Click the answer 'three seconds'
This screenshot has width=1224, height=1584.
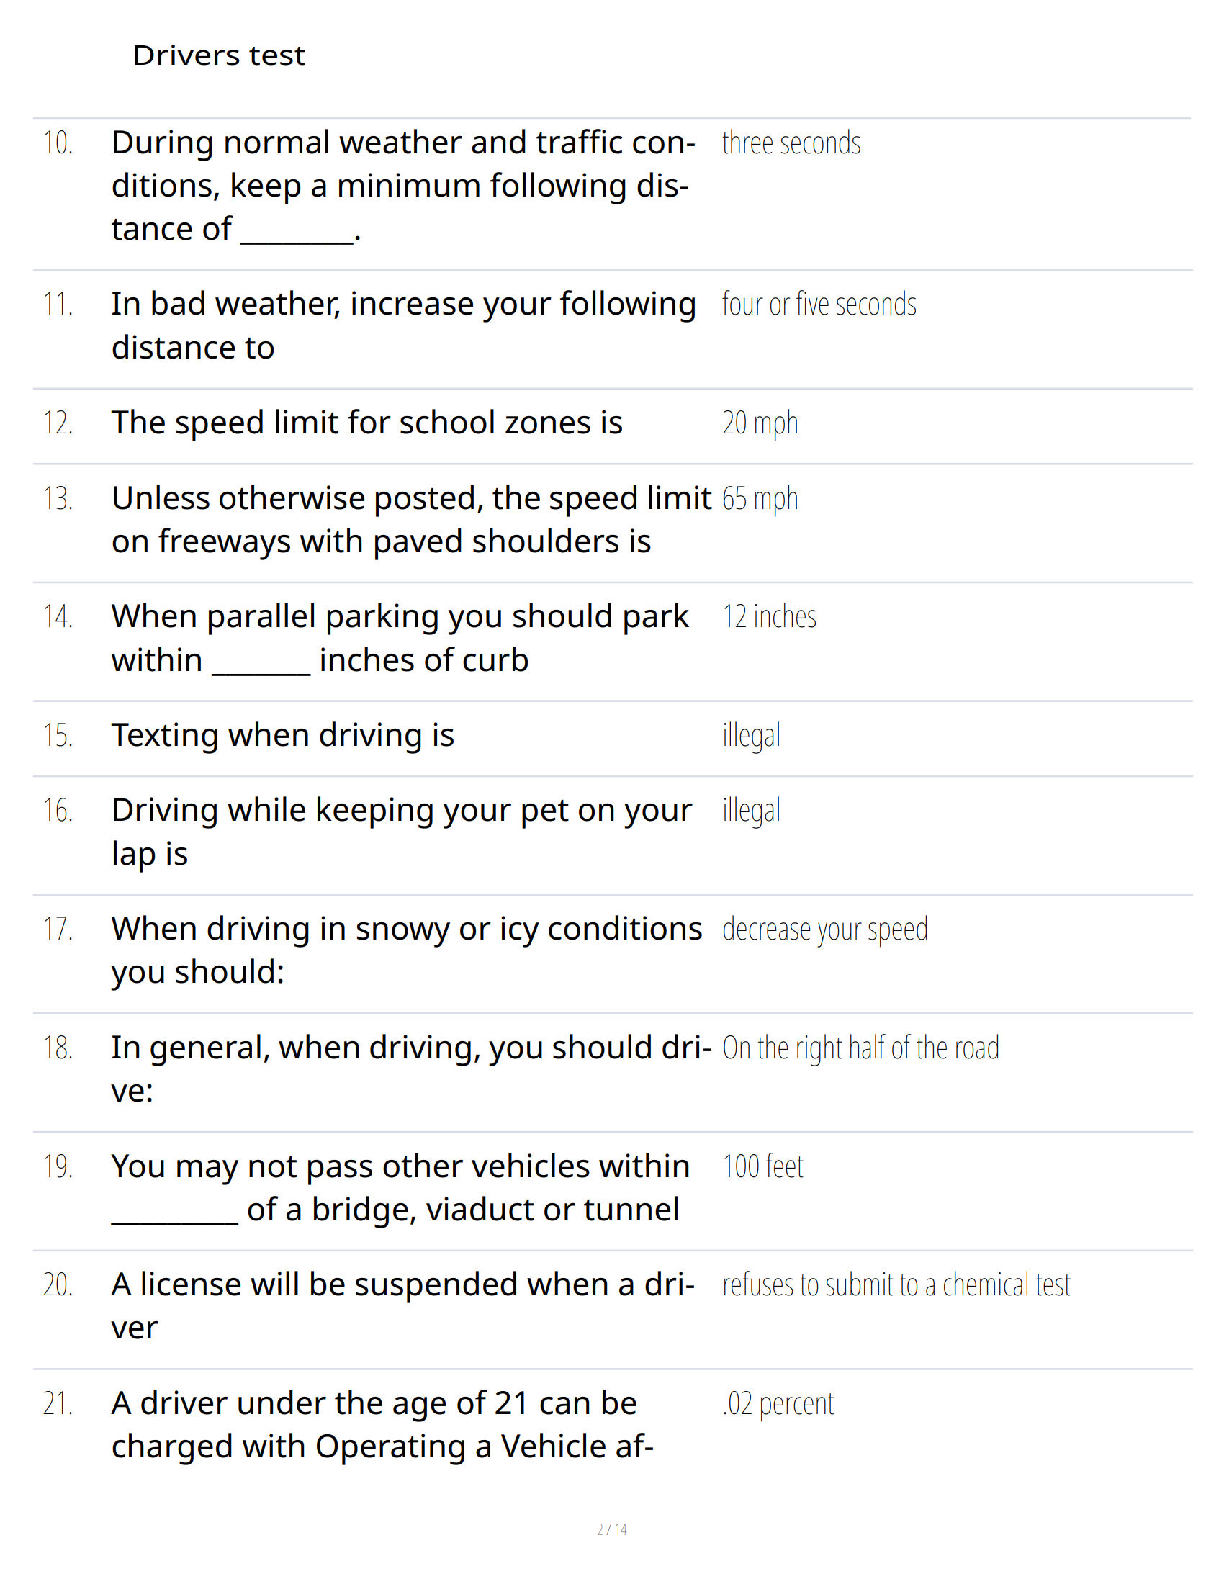791,143
